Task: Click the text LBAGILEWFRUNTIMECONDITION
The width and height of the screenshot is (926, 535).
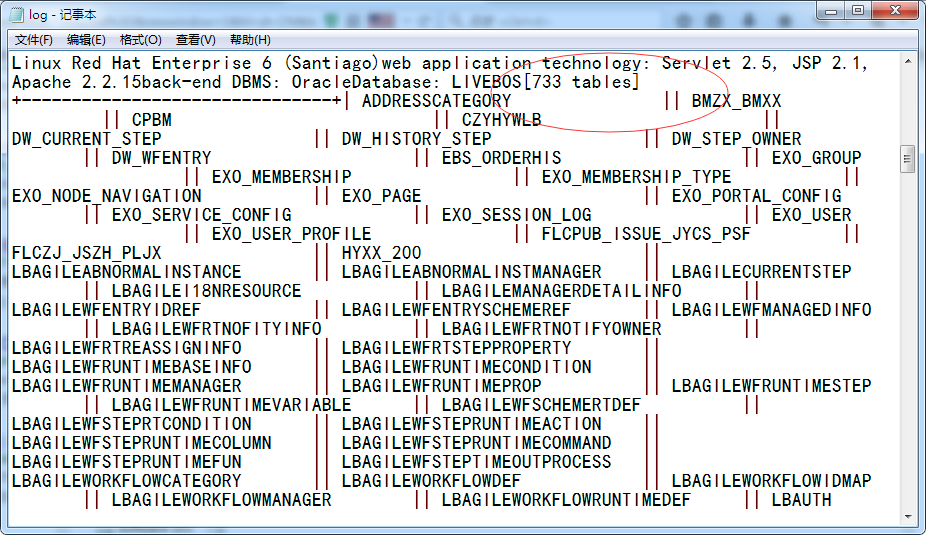Action: click(x=467, y=366)
